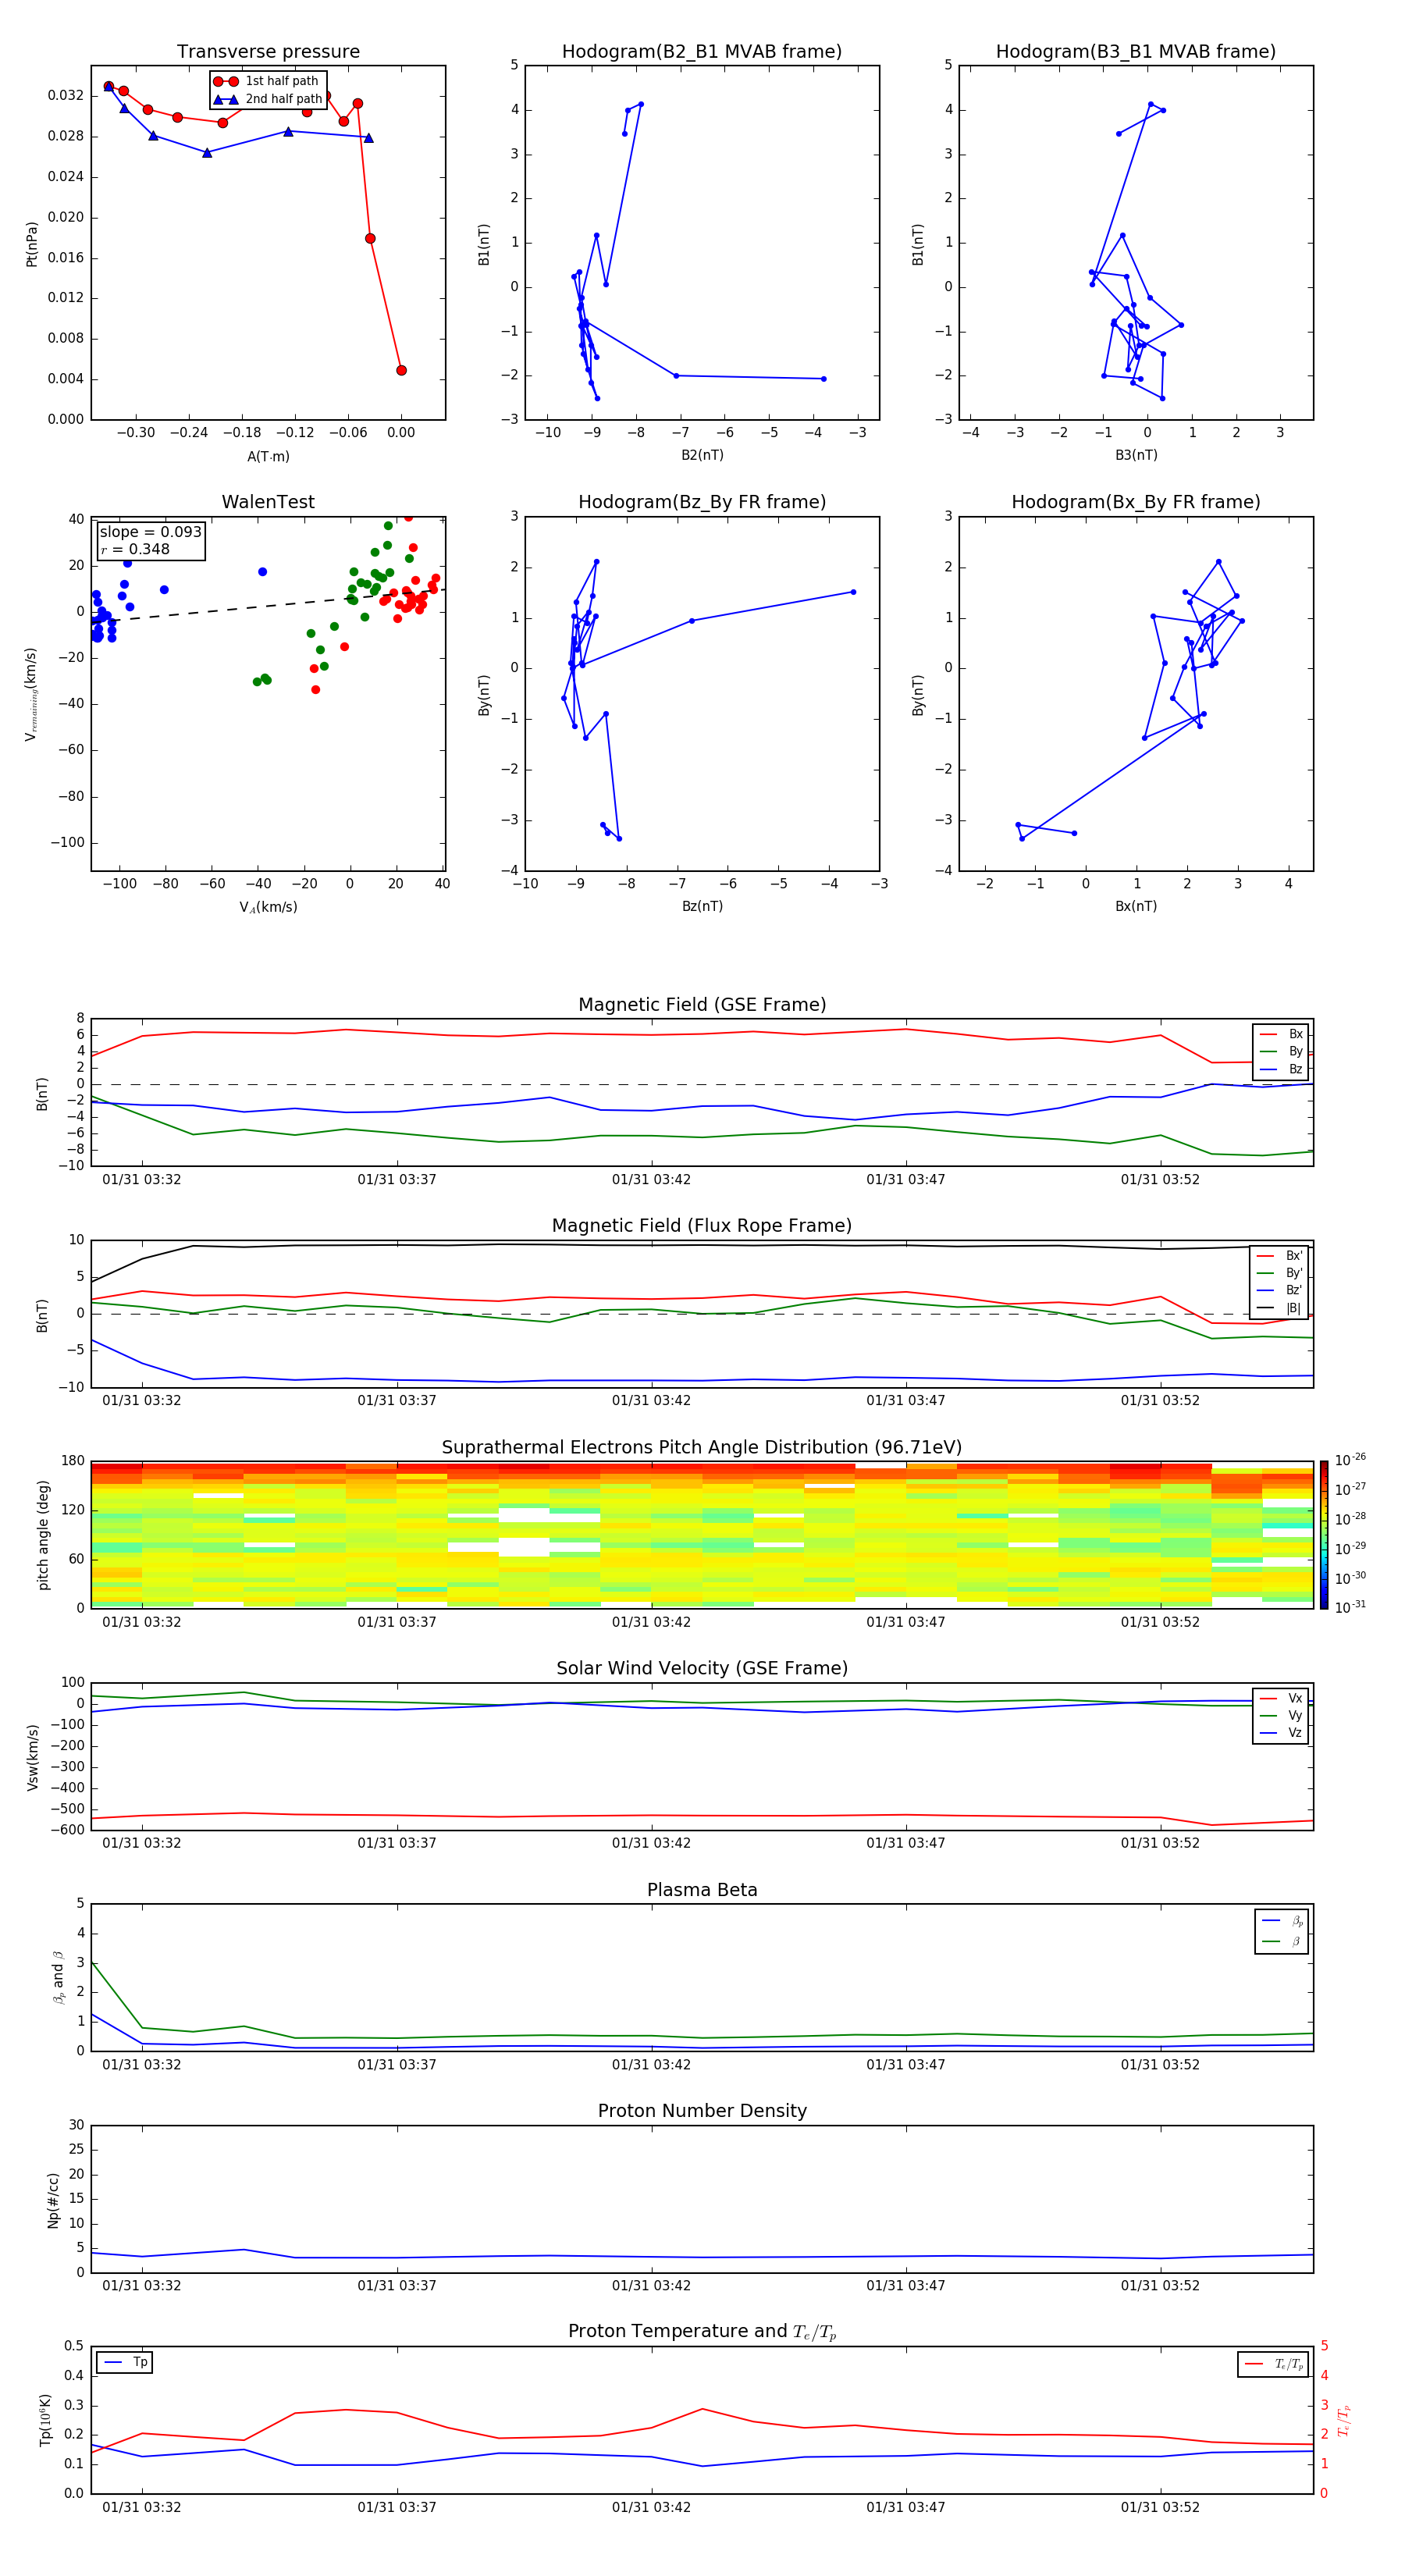Viewport: 1405px width, 2576px height.
Task: Click the 'A(T·m)' x-axis label
Action: [x=268, y=457]
